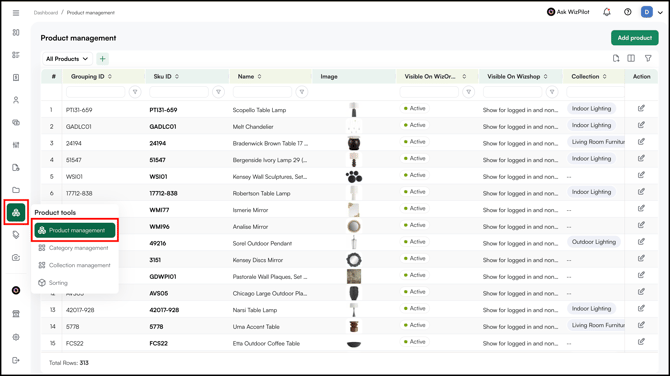670x376 pixels.
Task: Sort by Visible On Wizshop column
Action: tap(546, 76)
